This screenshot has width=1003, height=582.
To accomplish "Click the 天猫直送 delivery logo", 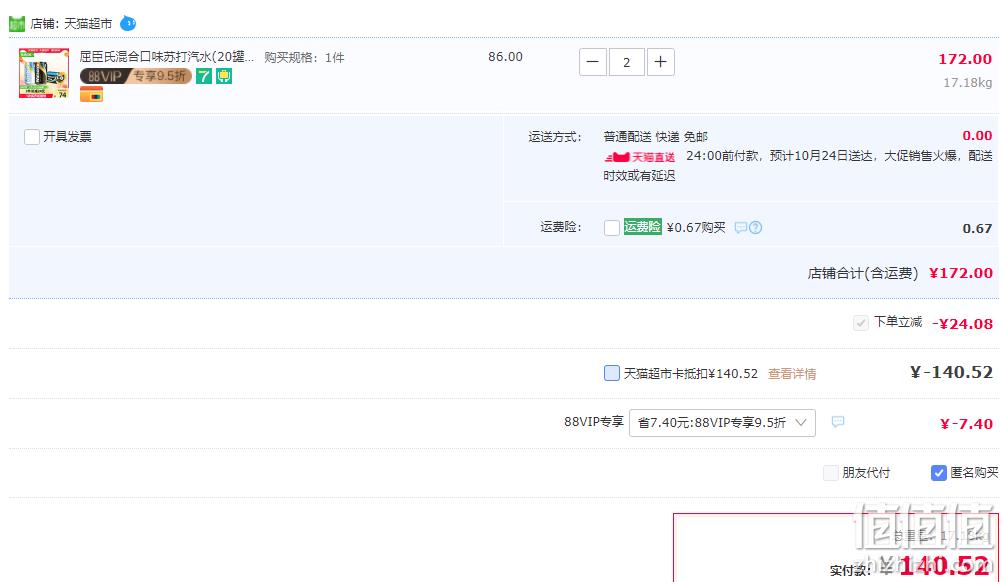I will (x=640, y=157).
